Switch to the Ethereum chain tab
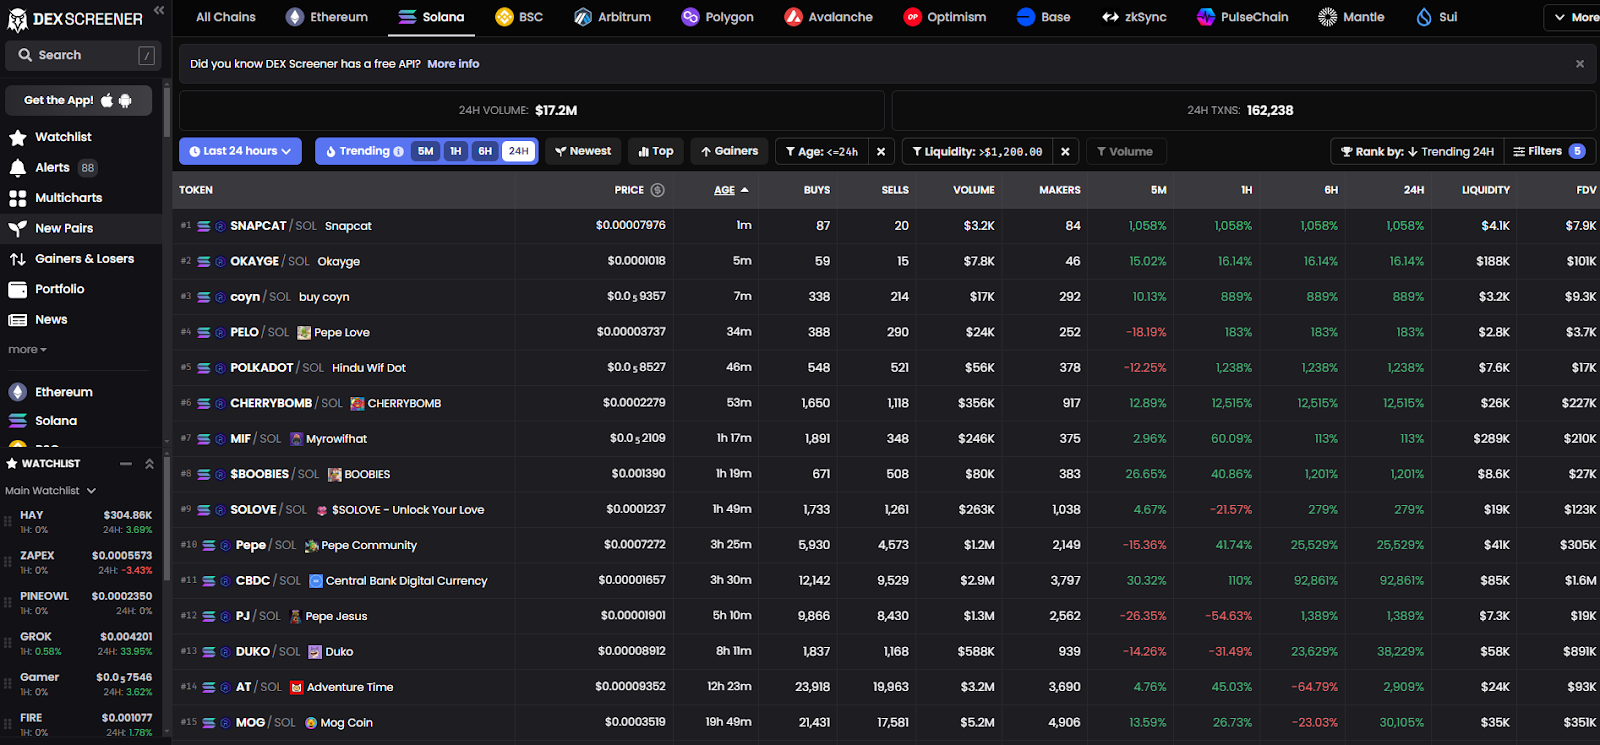Screen dimensions: 1600x745 click(x=327, y=17)
